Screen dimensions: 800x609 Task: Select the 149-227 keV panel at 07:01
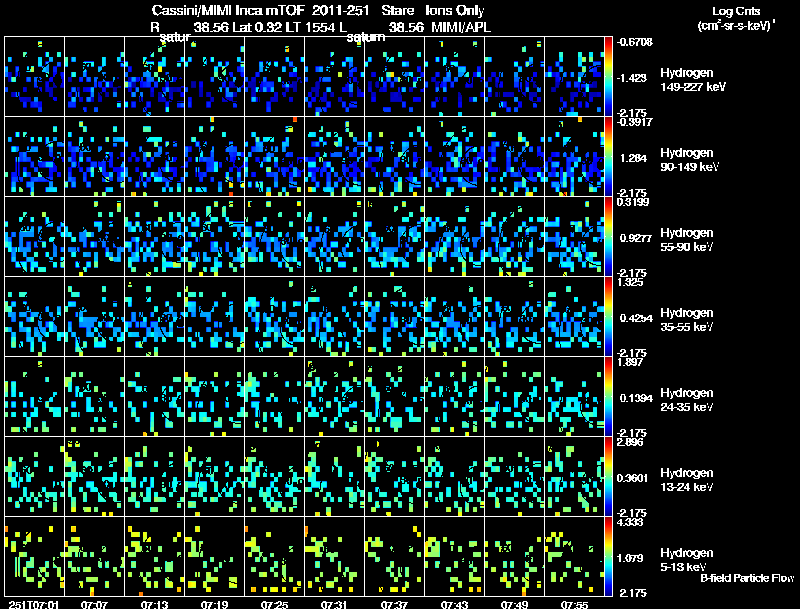coord(35,76)
